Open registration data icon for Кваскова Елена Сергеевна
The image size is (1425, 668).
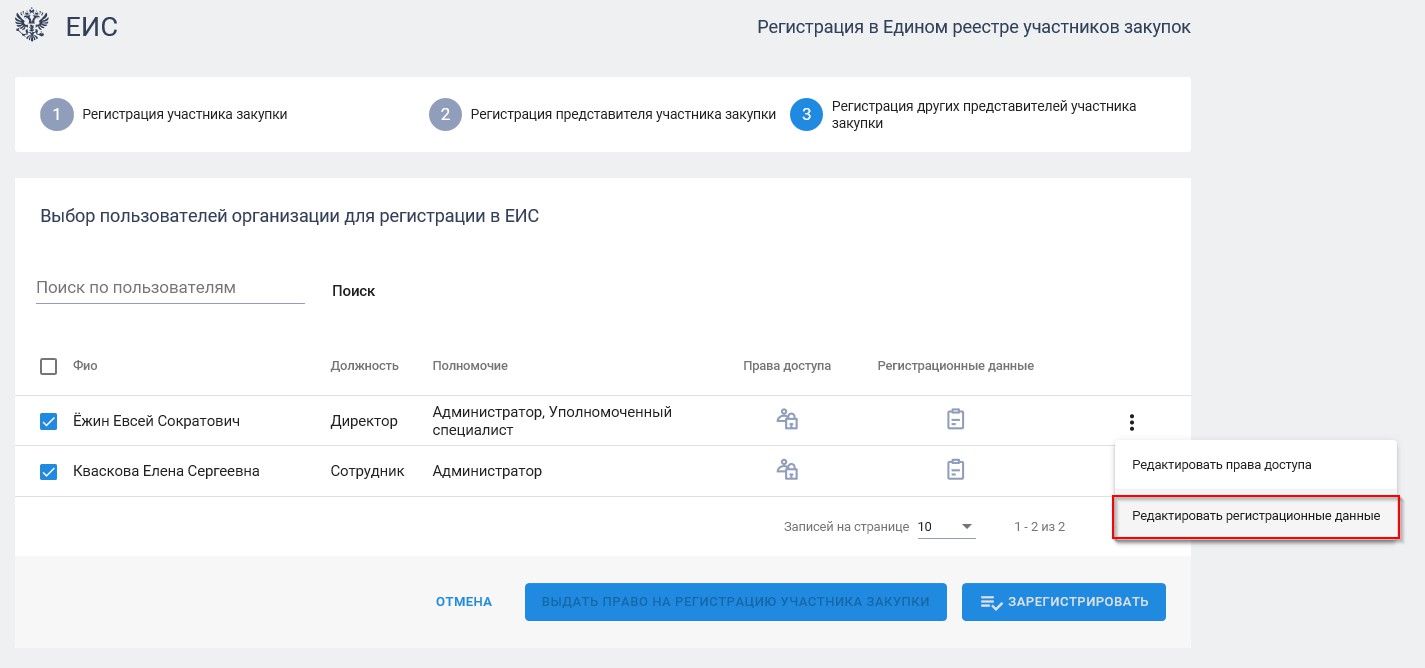pyautogui.click(x=955, y=469)
